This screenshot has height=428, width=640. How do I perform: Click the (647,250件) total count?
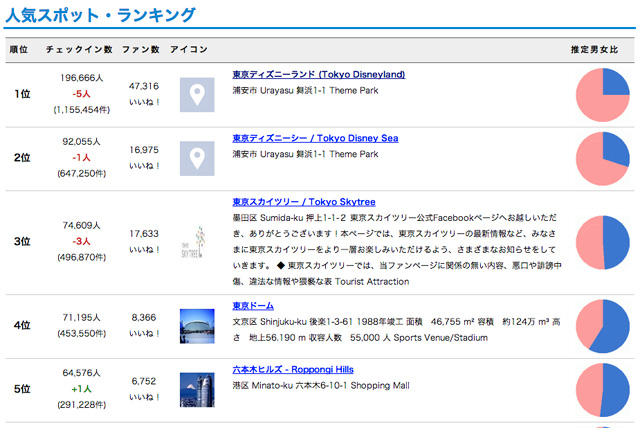pos(82,174)
